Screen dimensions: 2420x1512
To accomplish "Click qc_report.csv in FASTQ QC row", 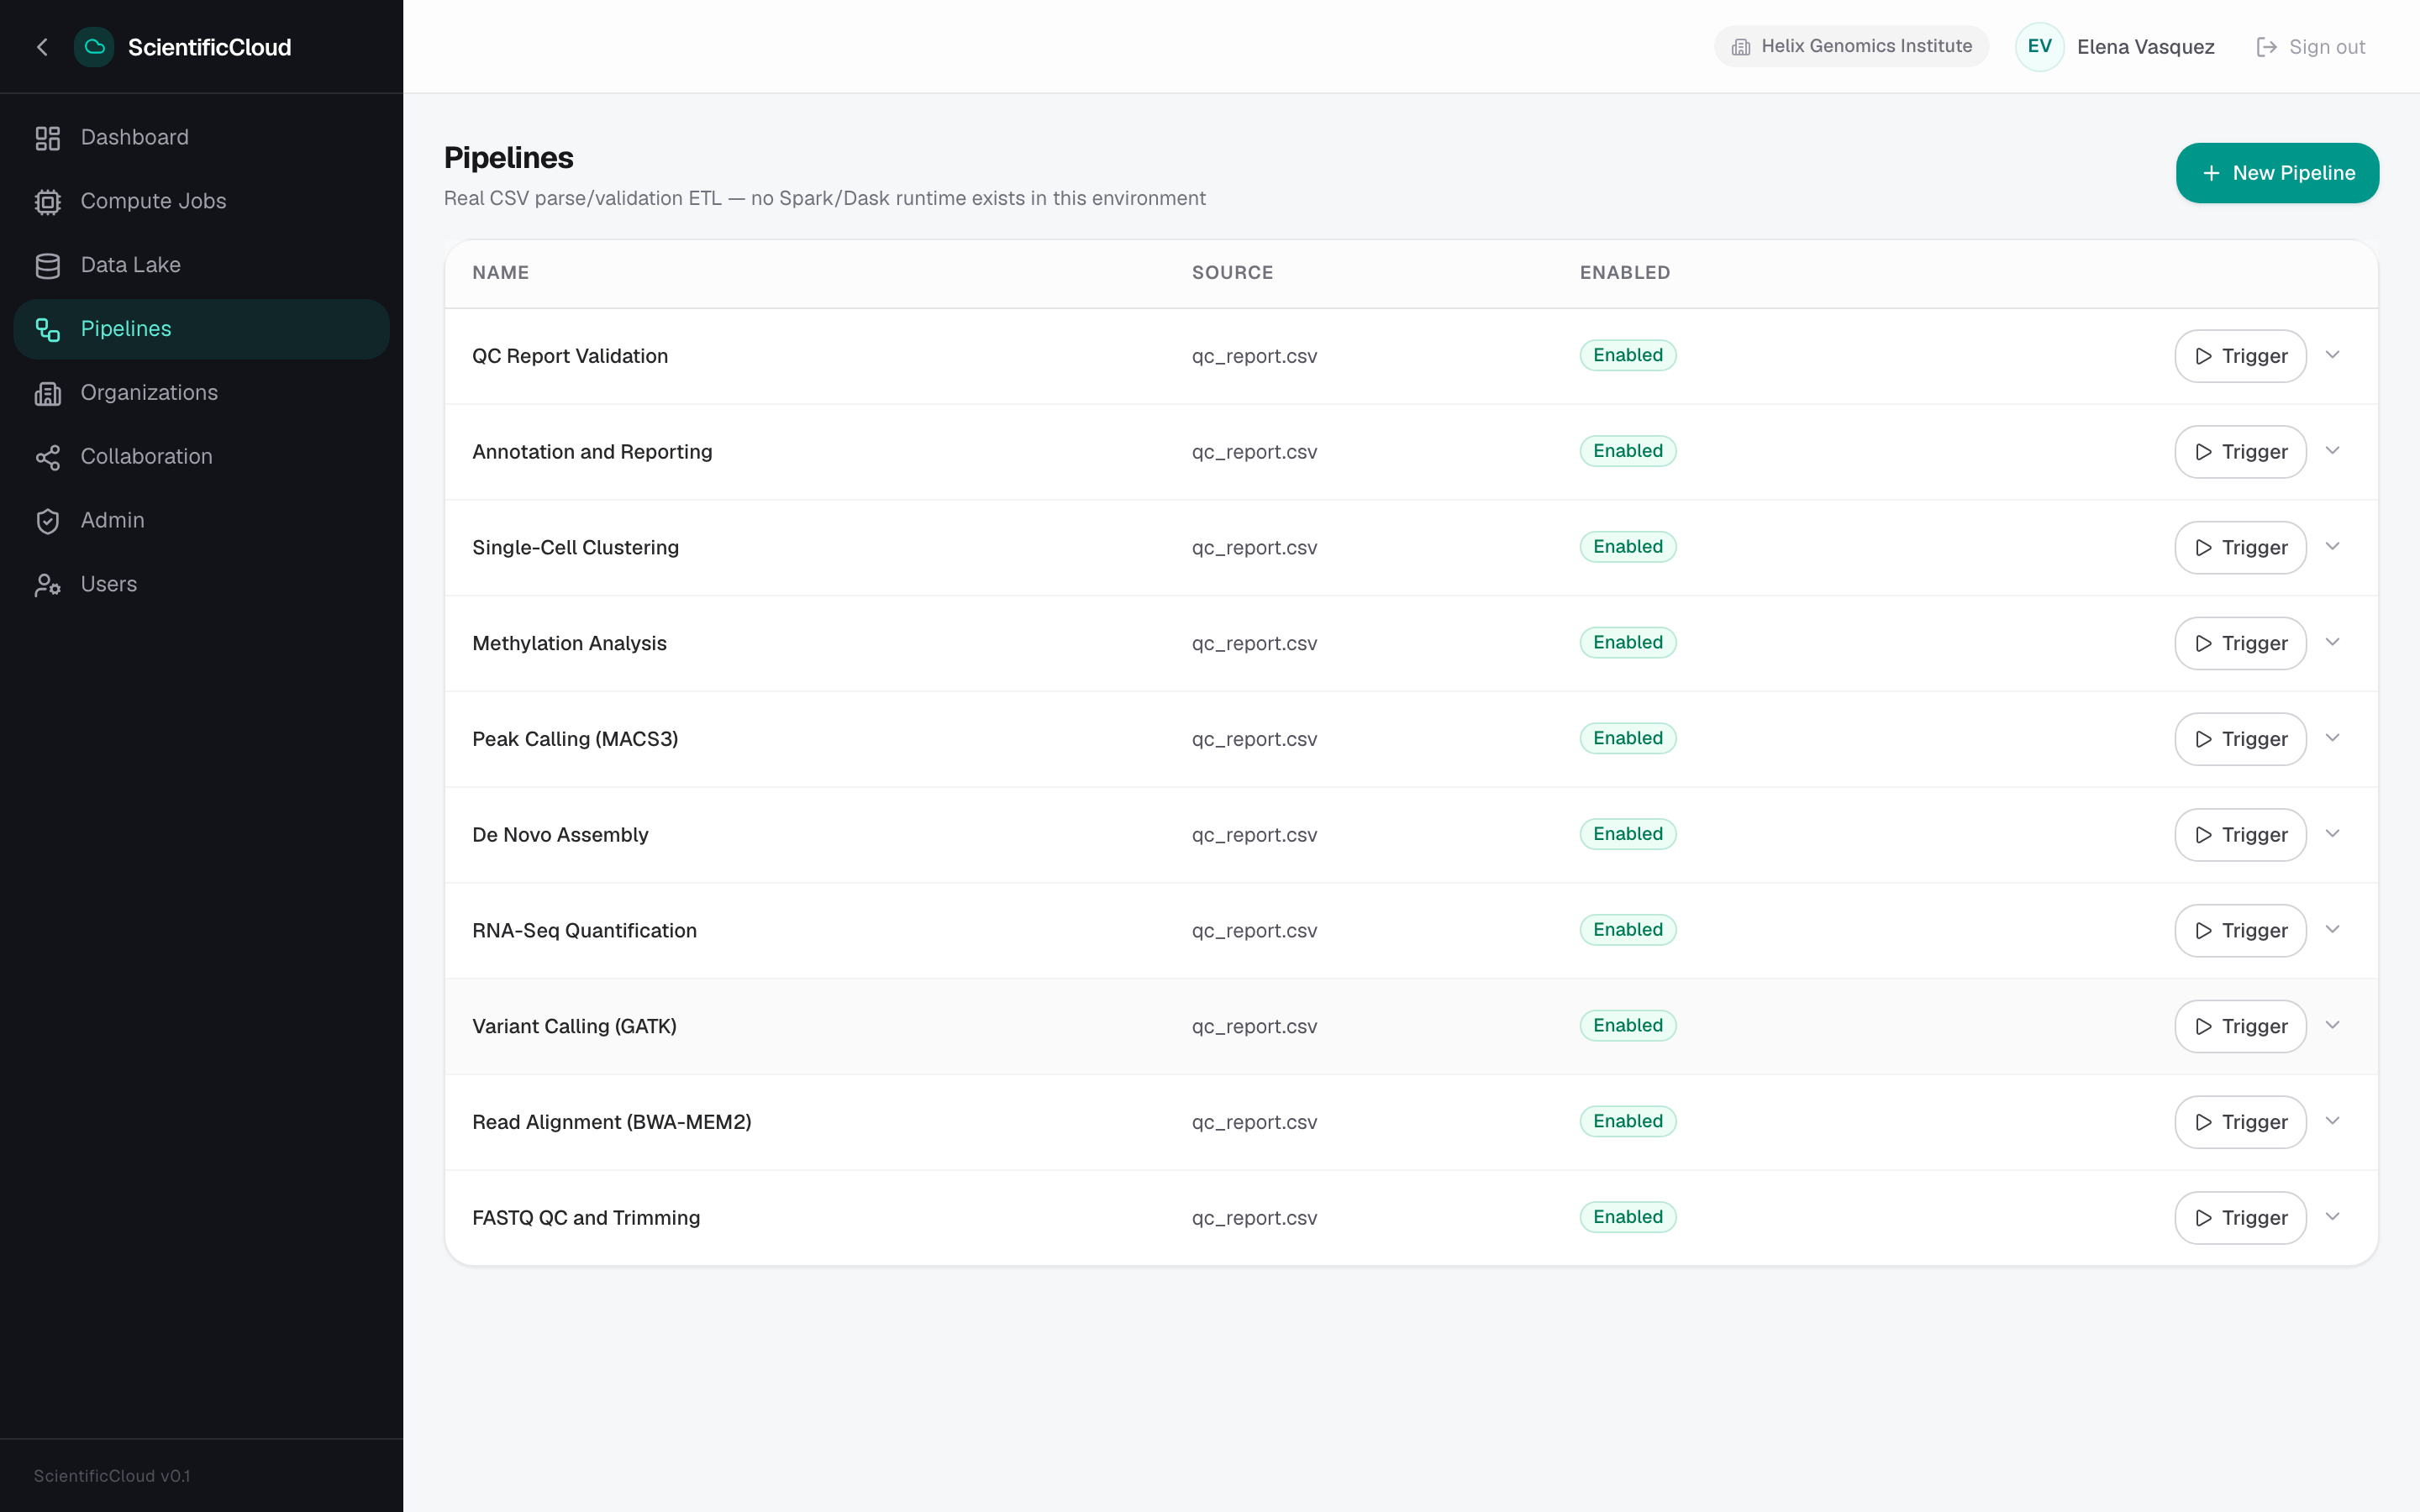I will click(x=1254, y=1218).
